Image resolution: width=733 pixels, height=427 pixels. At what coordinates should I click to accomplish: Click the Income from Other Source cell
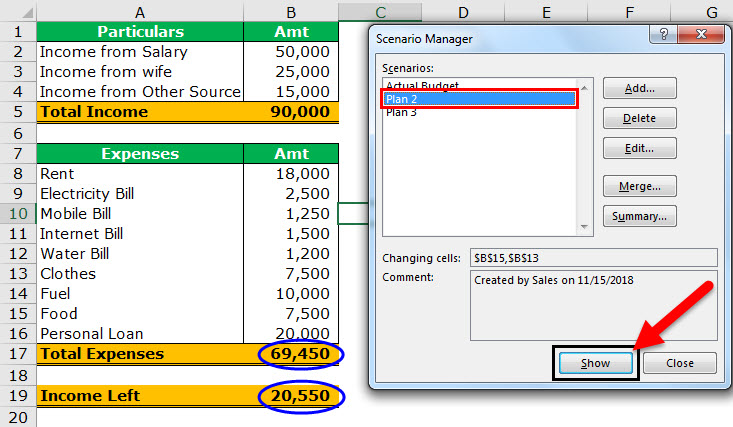click(x=140, y=92)
